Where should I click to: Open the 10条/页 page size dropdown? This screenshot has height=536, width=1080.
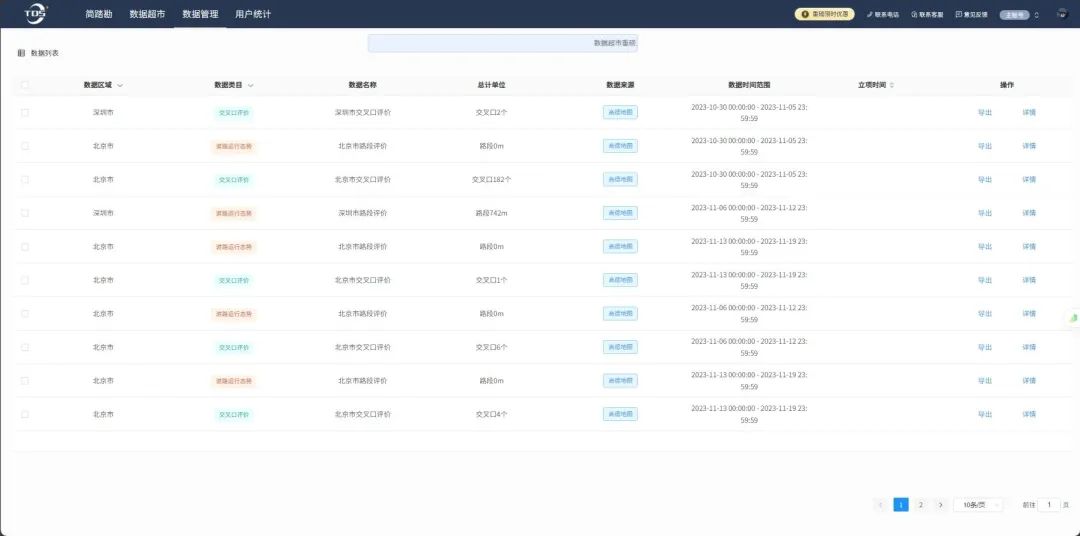[977, 505]
